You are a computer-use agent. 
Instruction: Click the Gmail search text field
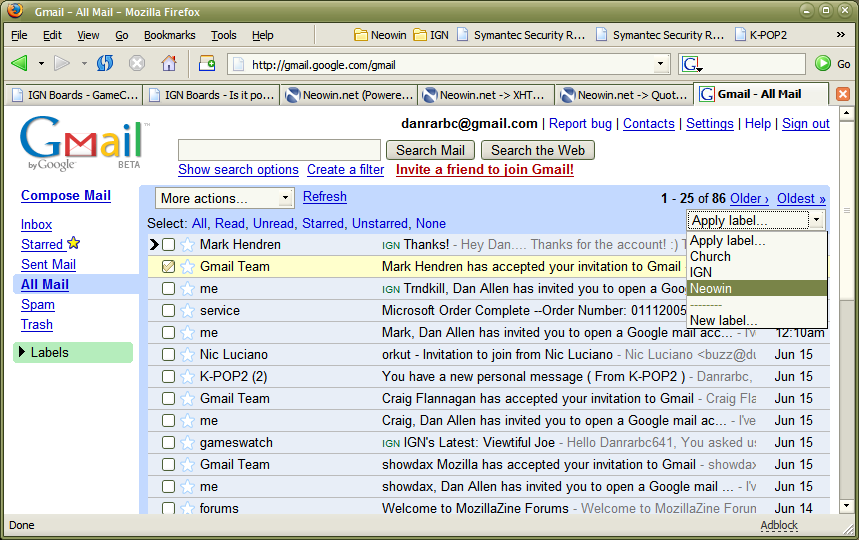(279, 150)
